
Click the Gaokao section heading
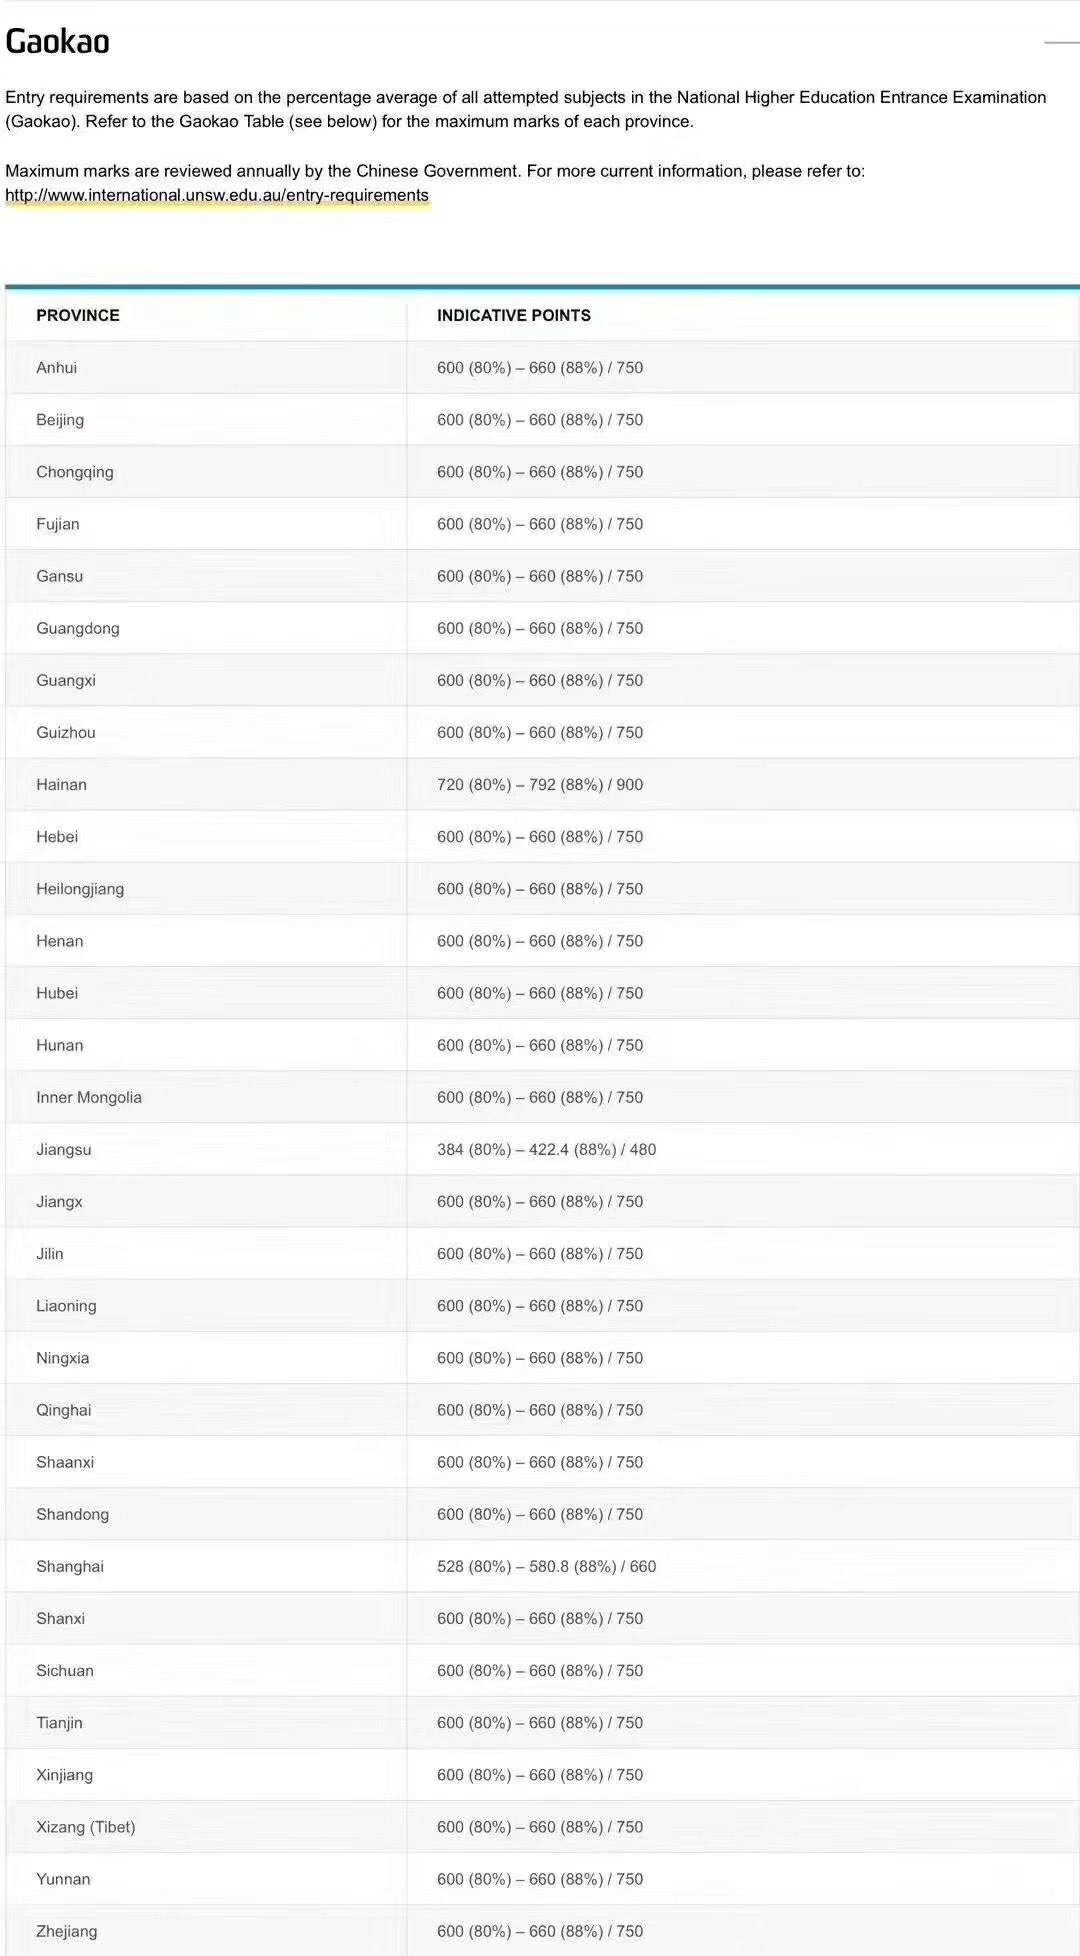(58, 42)
